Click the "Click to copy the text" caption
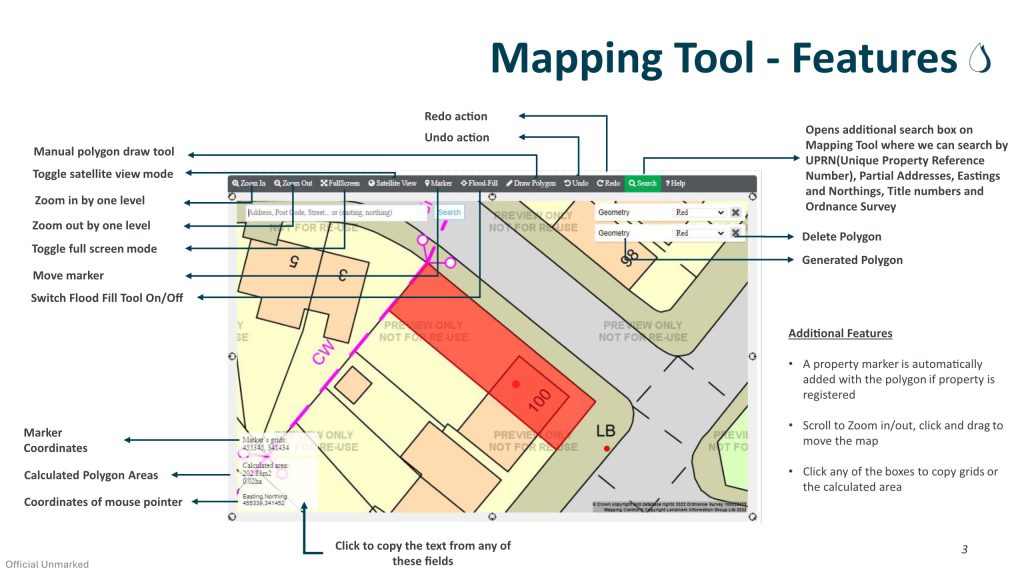This screenshot has width=1024, height=576. (423, 553)
